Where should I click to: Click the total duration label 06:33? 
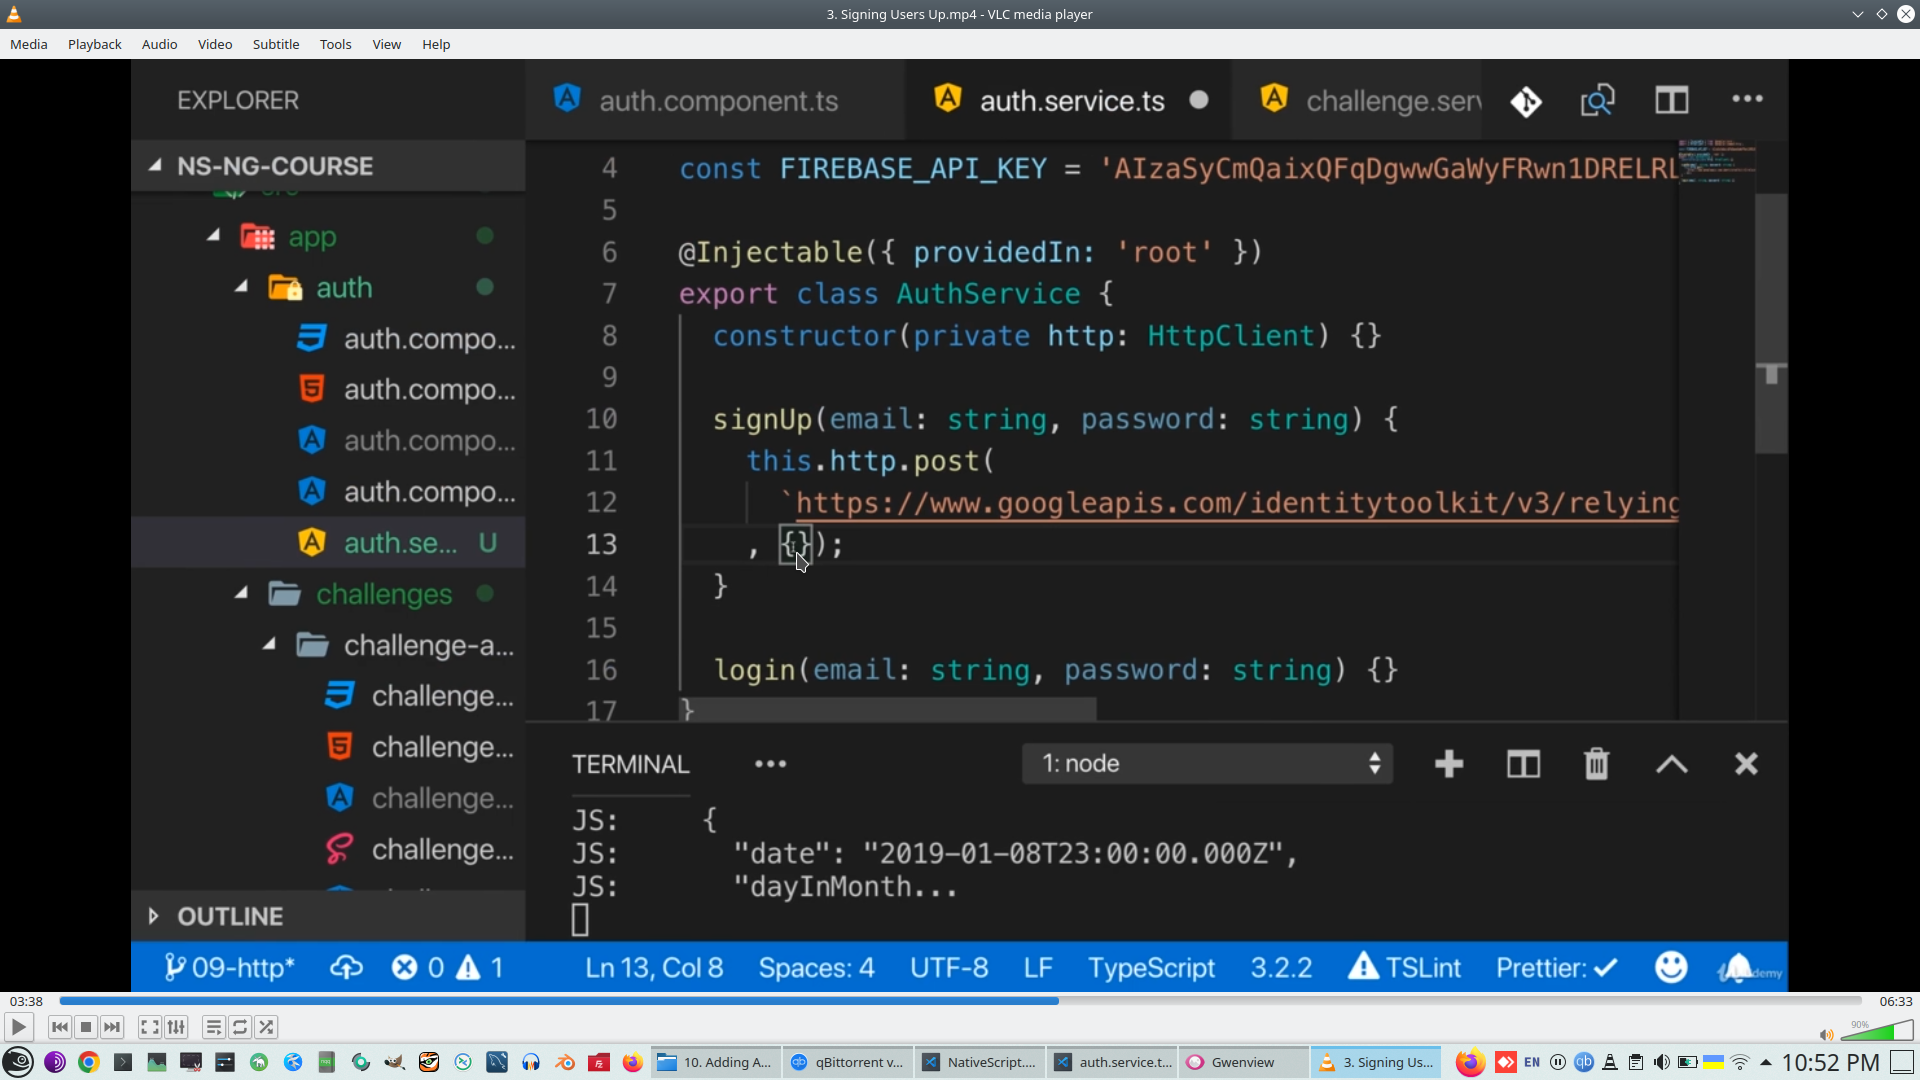(x=1895, y=1001)
